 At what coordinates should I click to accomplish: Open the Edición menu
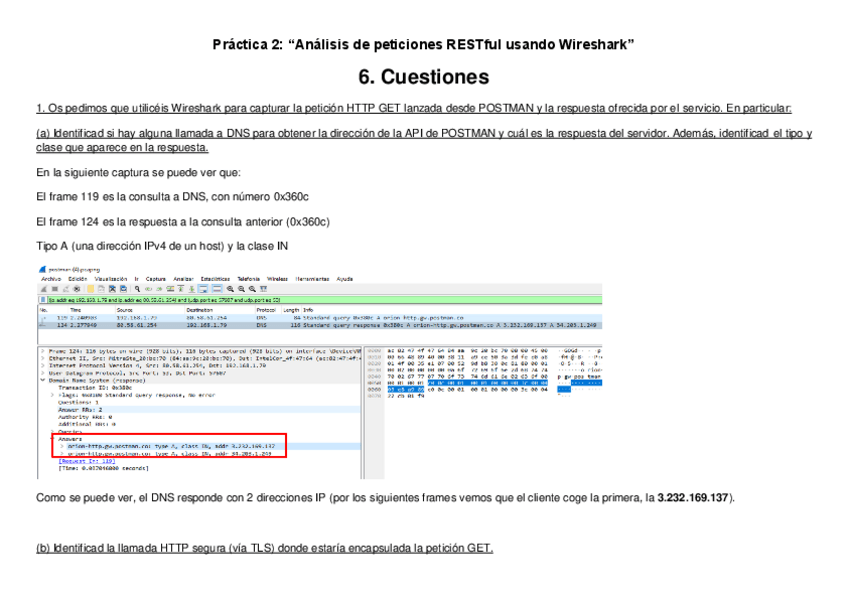(x=78, y=279)
